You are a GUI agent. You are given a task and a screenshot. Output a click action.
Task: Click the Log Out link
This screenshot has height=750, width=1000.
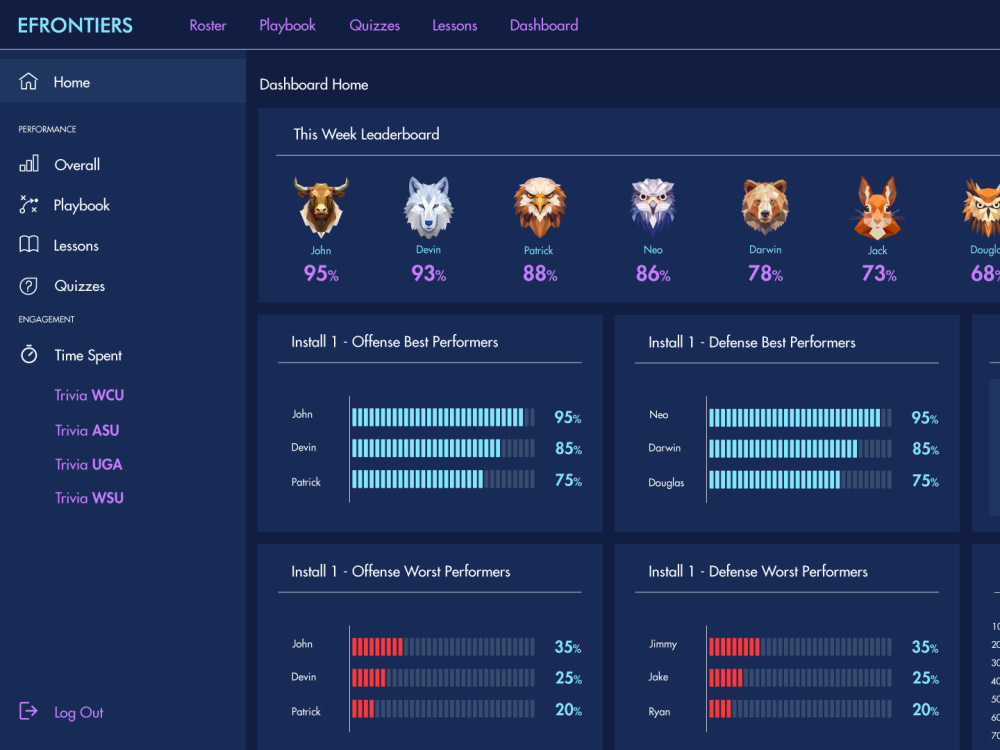coord(78,712)
